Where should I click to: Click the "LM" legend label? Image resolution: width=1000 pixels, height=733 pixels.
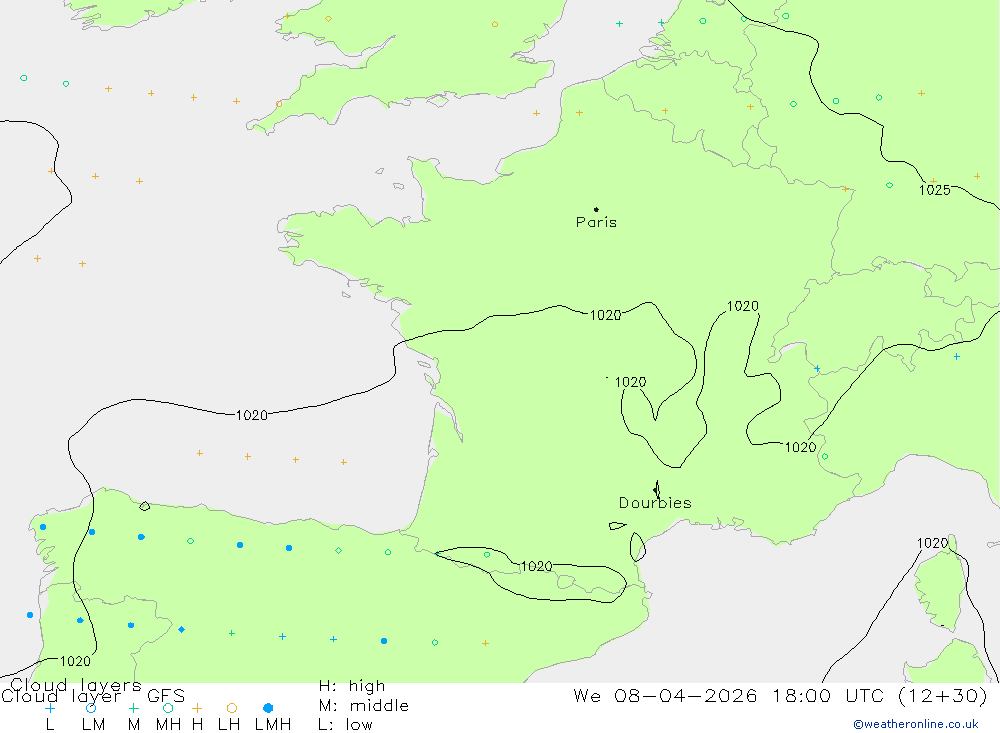point(94,725)
